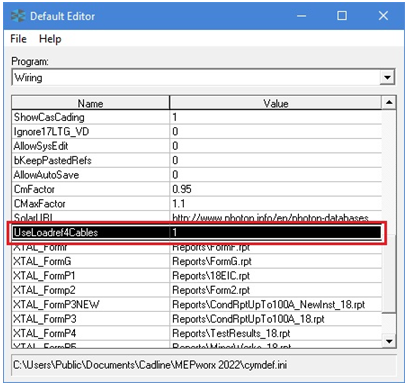408x387 pixels.
Task: Expand the Program dropdown arrow
Action: [387, 77]
